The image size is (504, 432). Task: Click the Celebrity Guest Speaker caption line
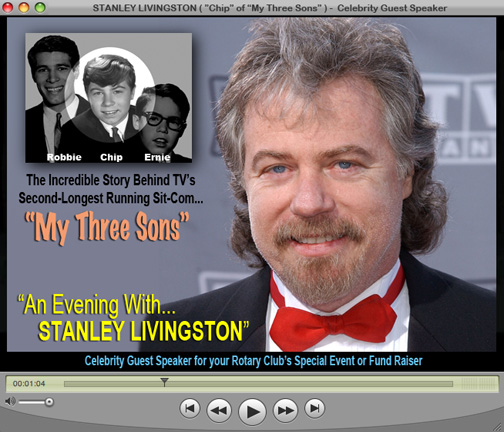point(253,361)
